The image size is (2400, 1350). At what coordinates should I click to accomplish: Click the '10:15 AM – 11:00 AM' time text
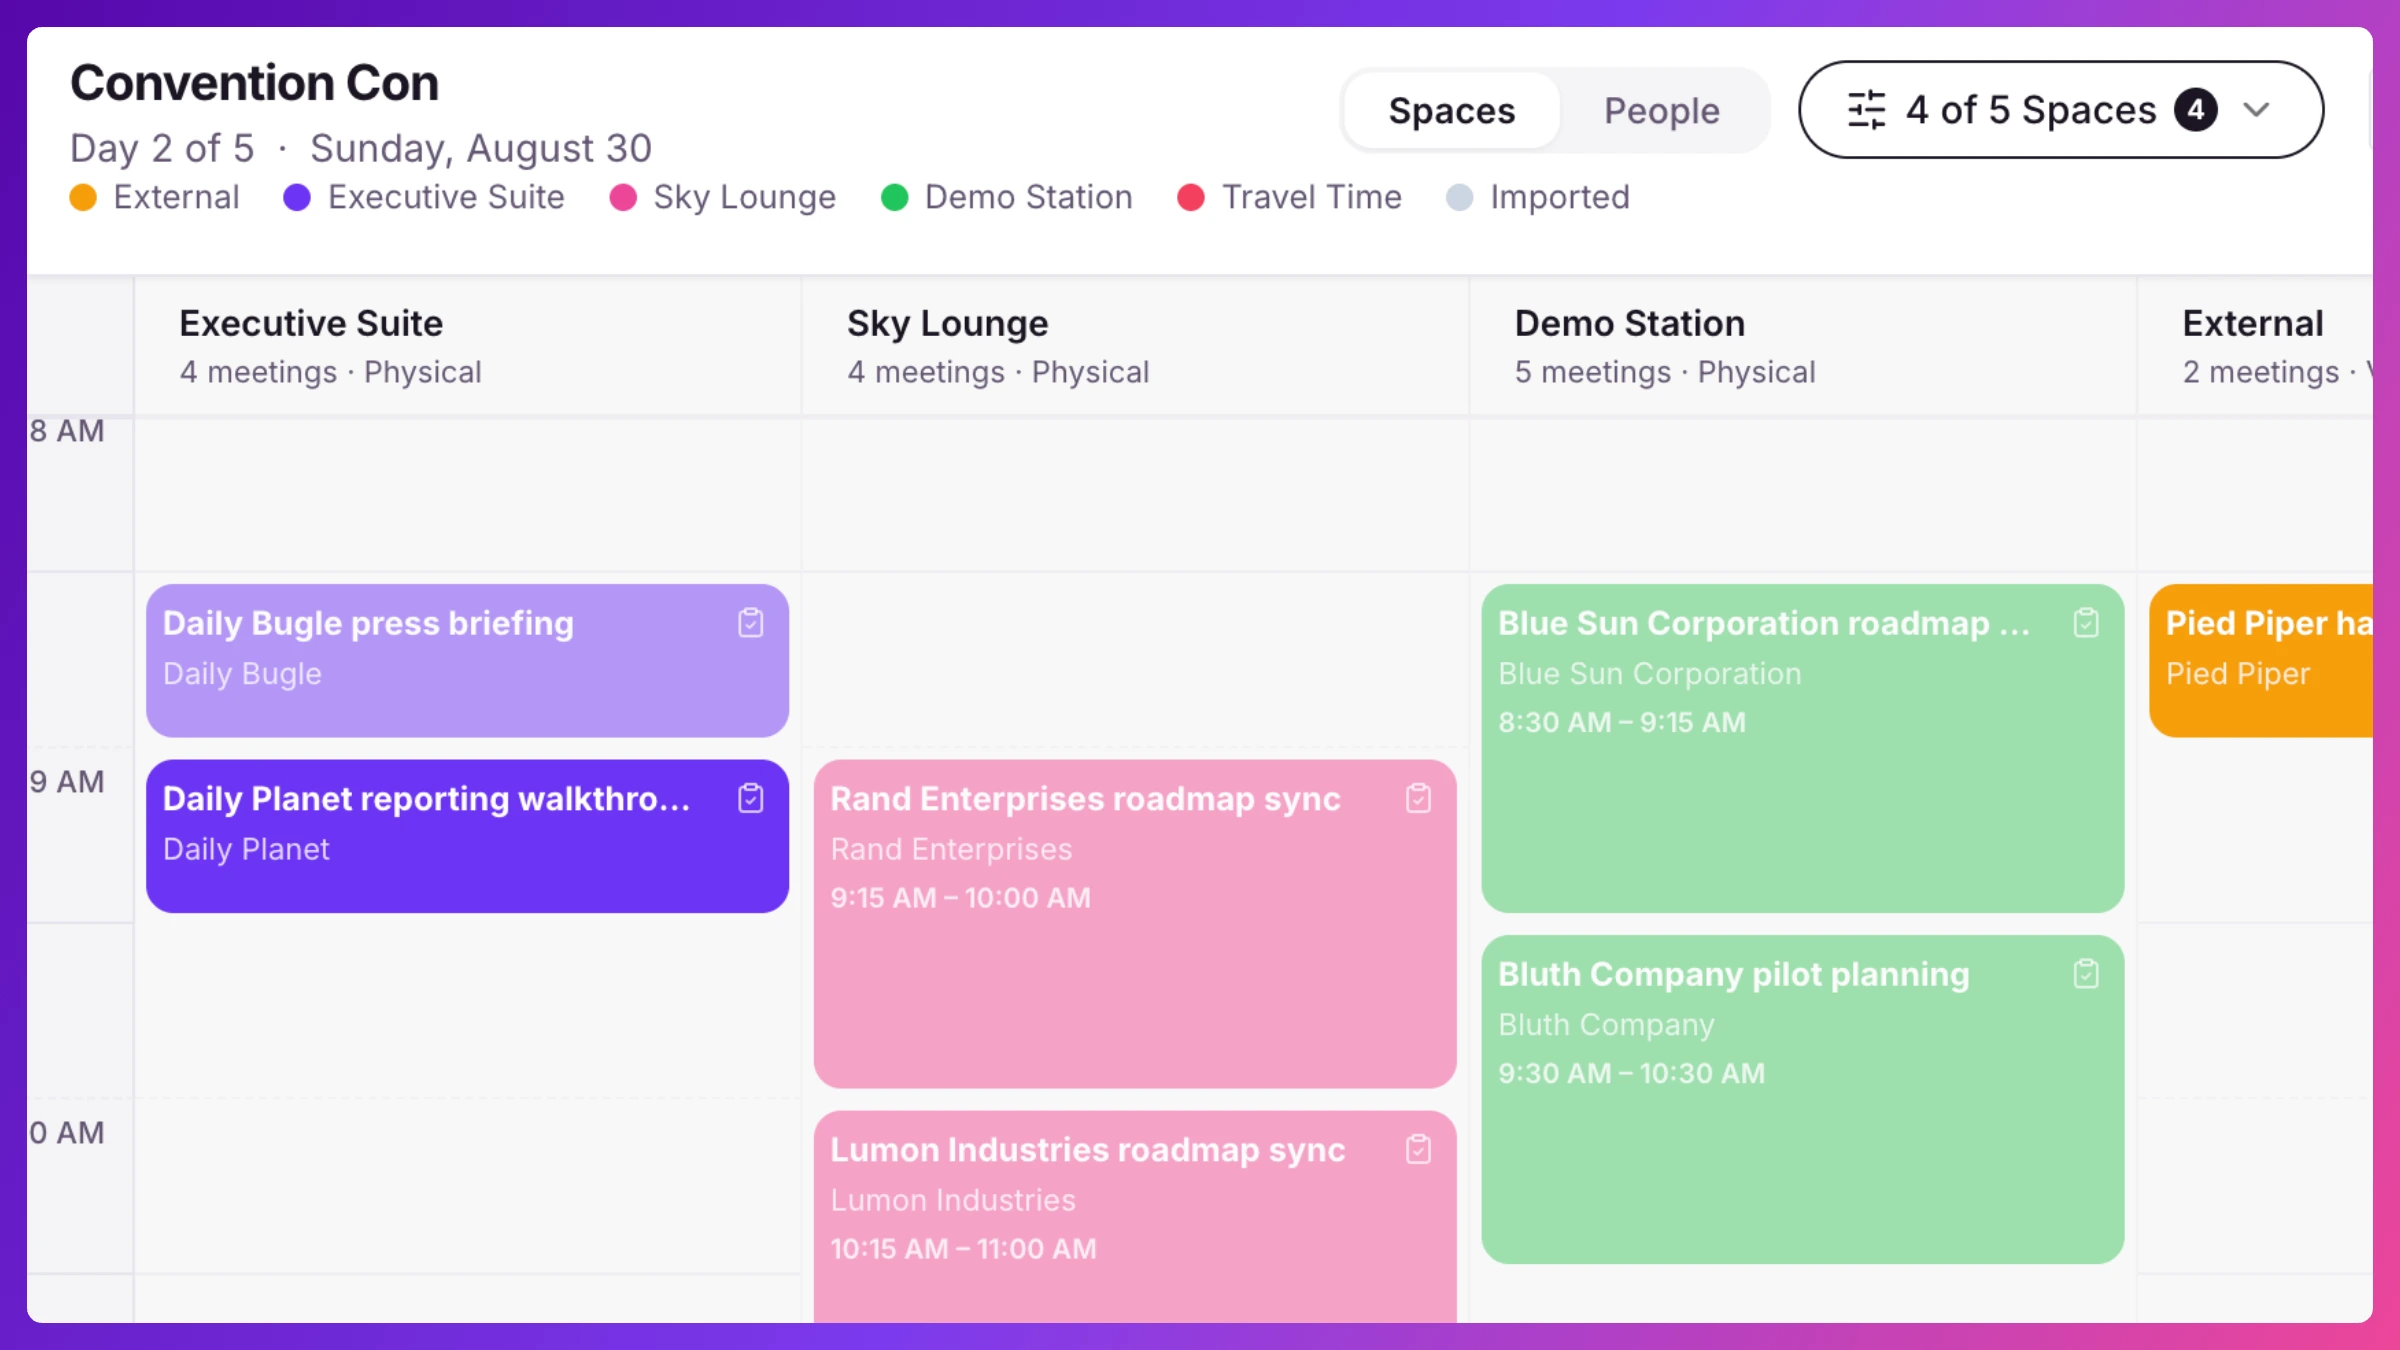pos(963,1249)
